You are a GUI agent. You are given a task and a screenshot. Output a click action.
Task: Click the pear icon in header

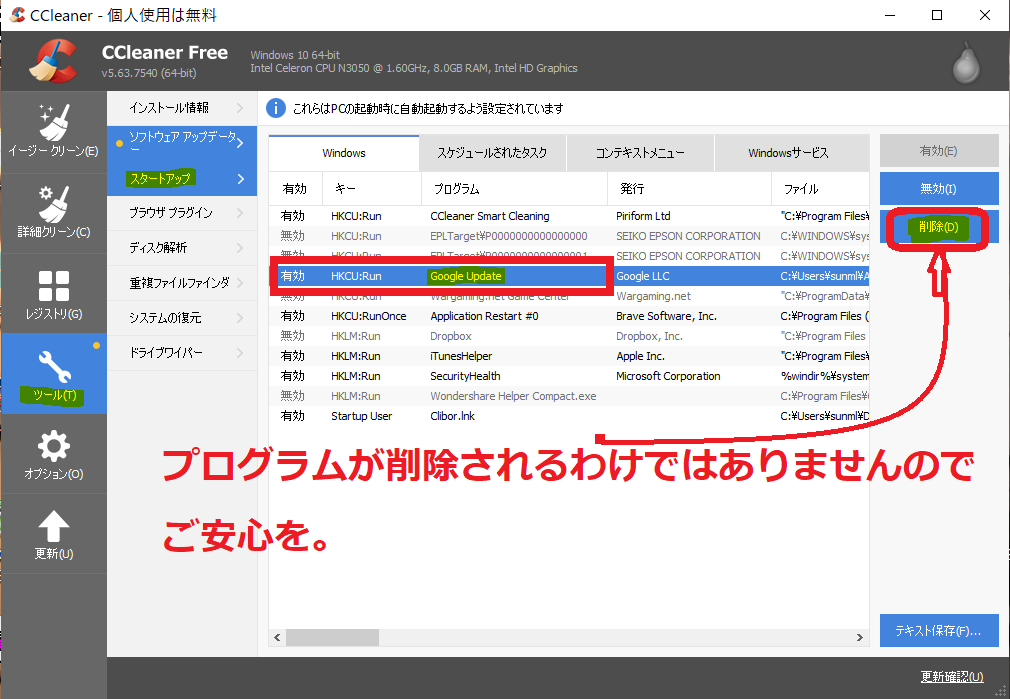(x=966, y=63)
